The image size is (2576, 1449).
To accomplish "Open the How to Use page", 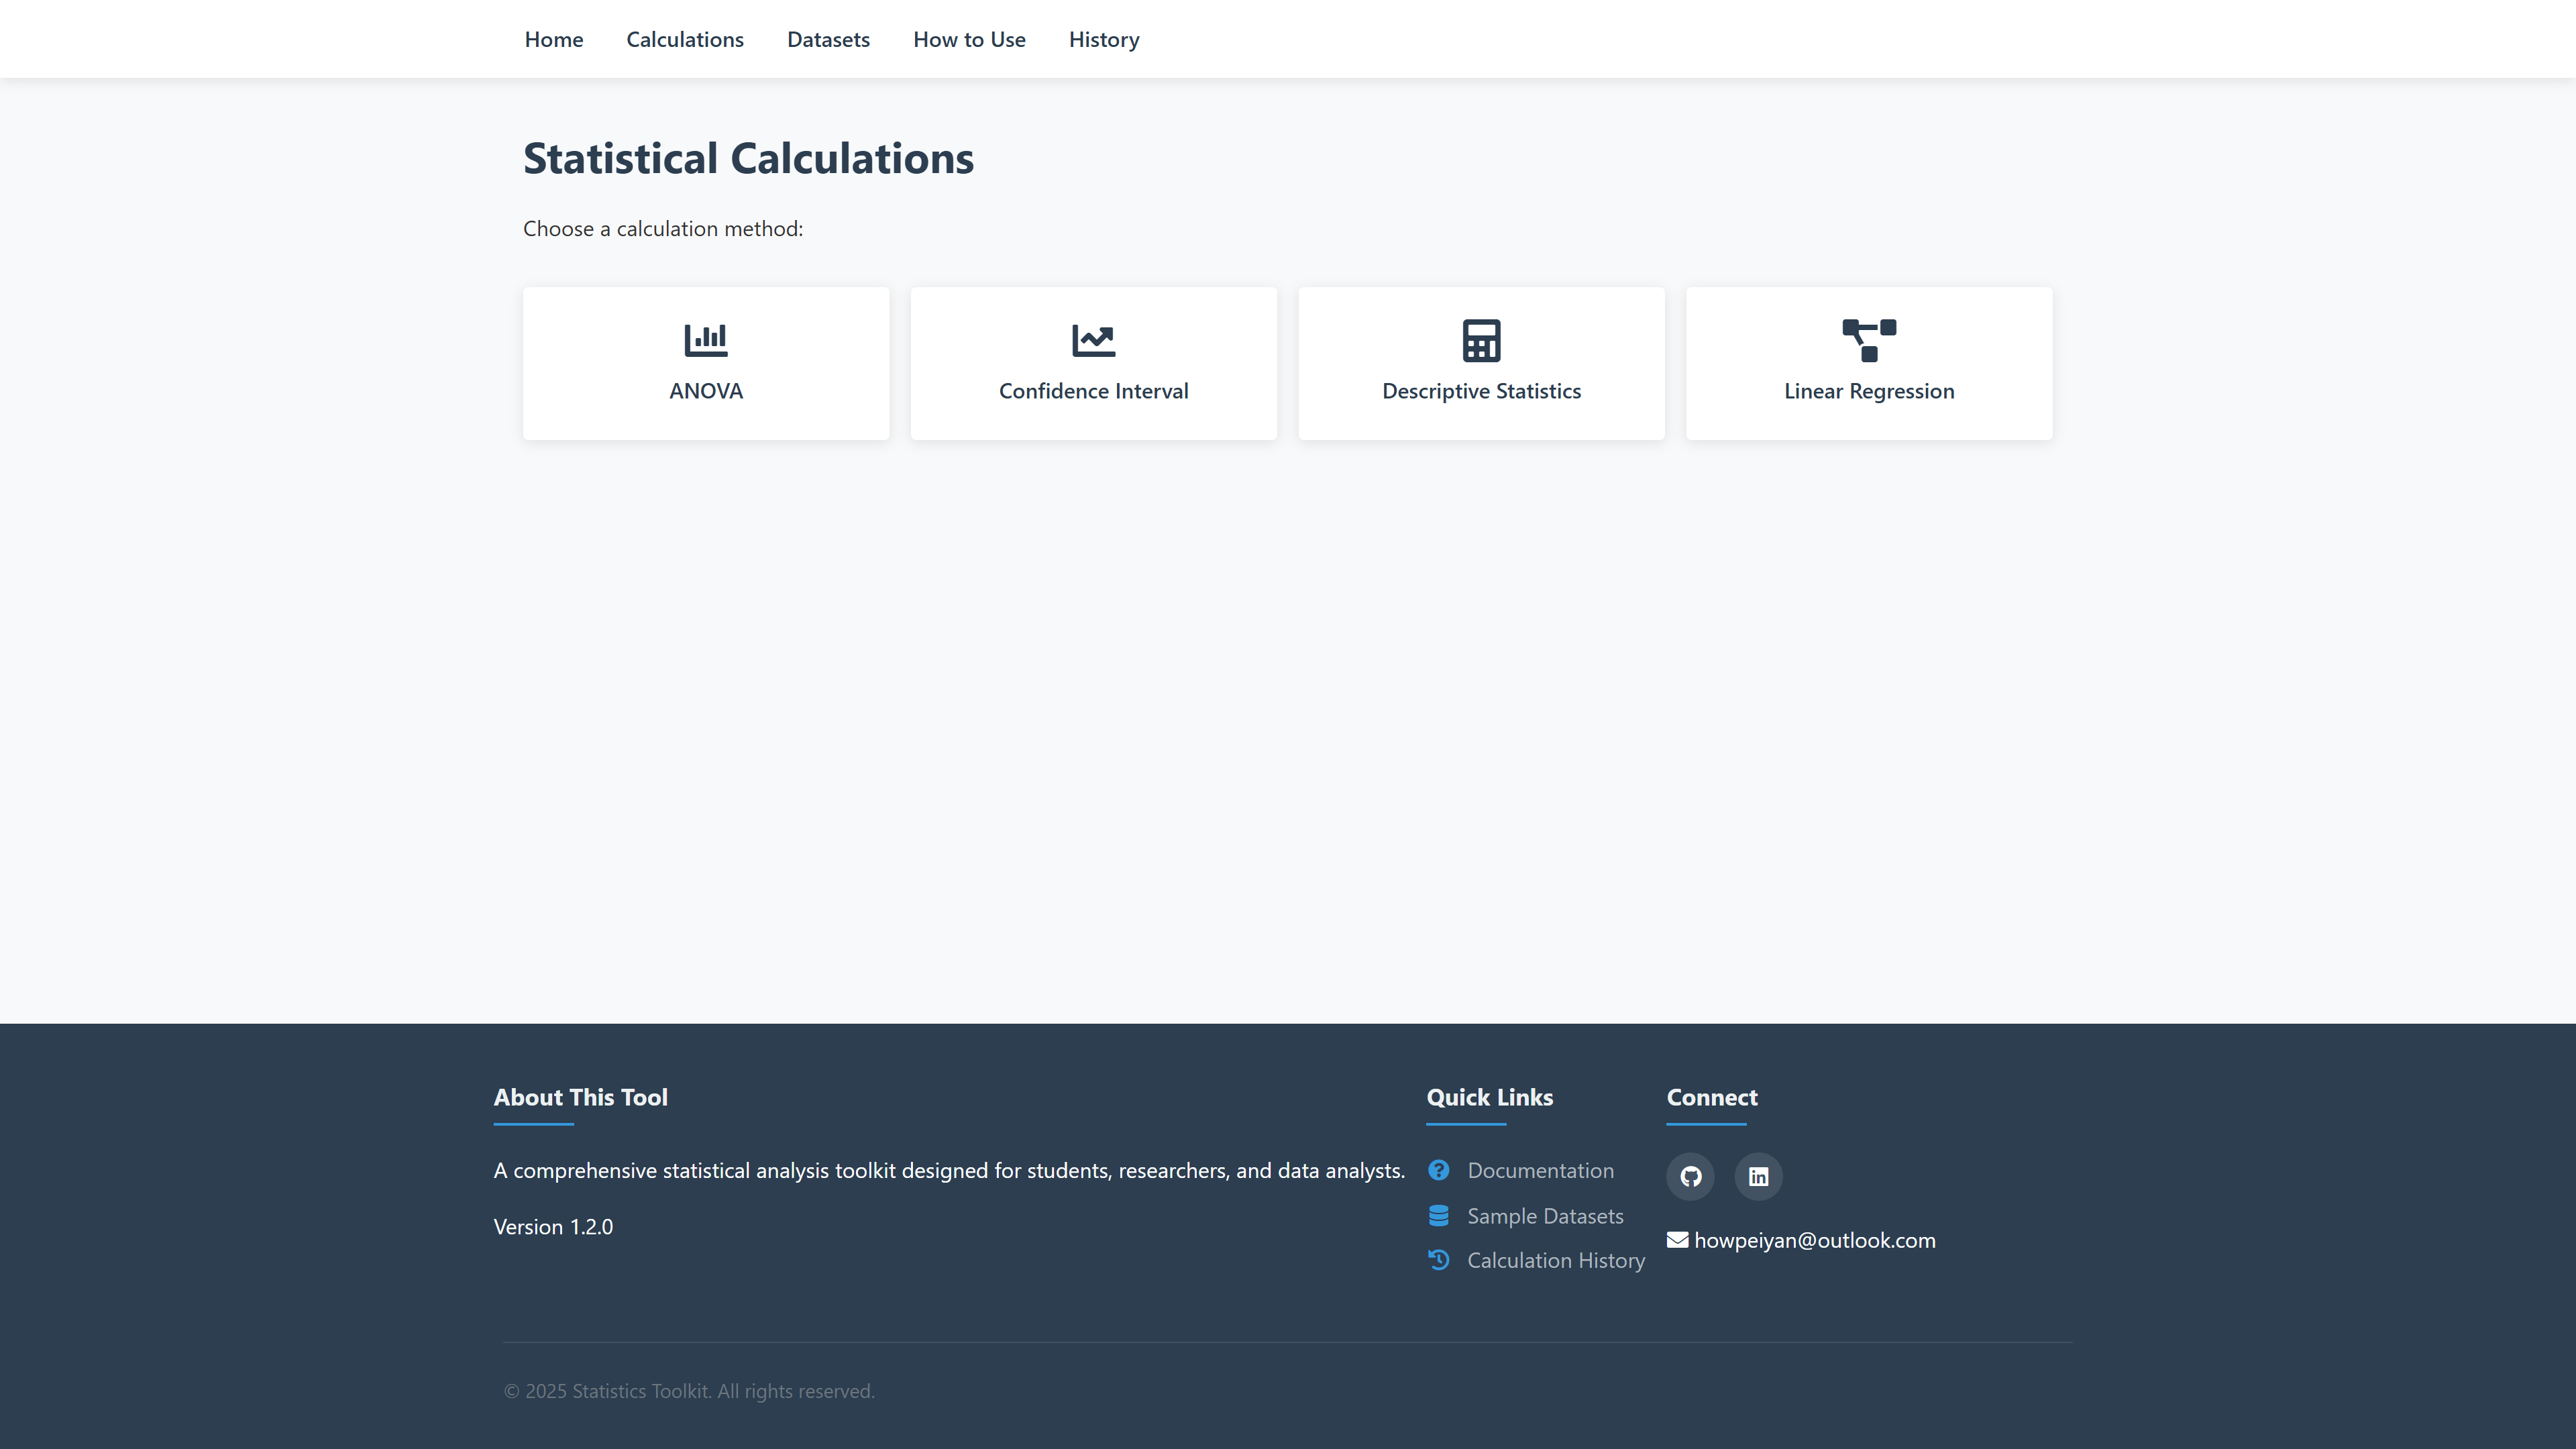I will coord(968,39).
